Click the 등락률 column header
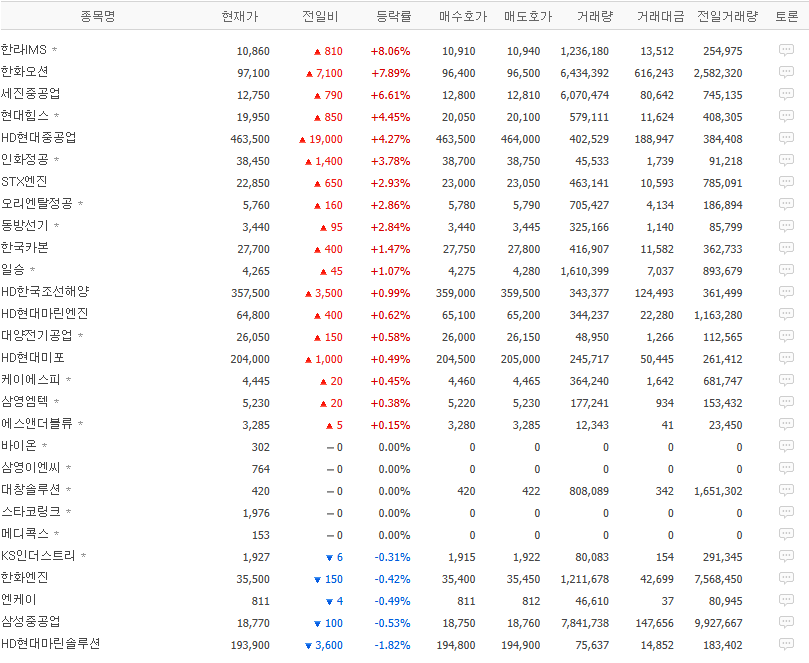Screen dimensions: 809x663 (394, 17)
